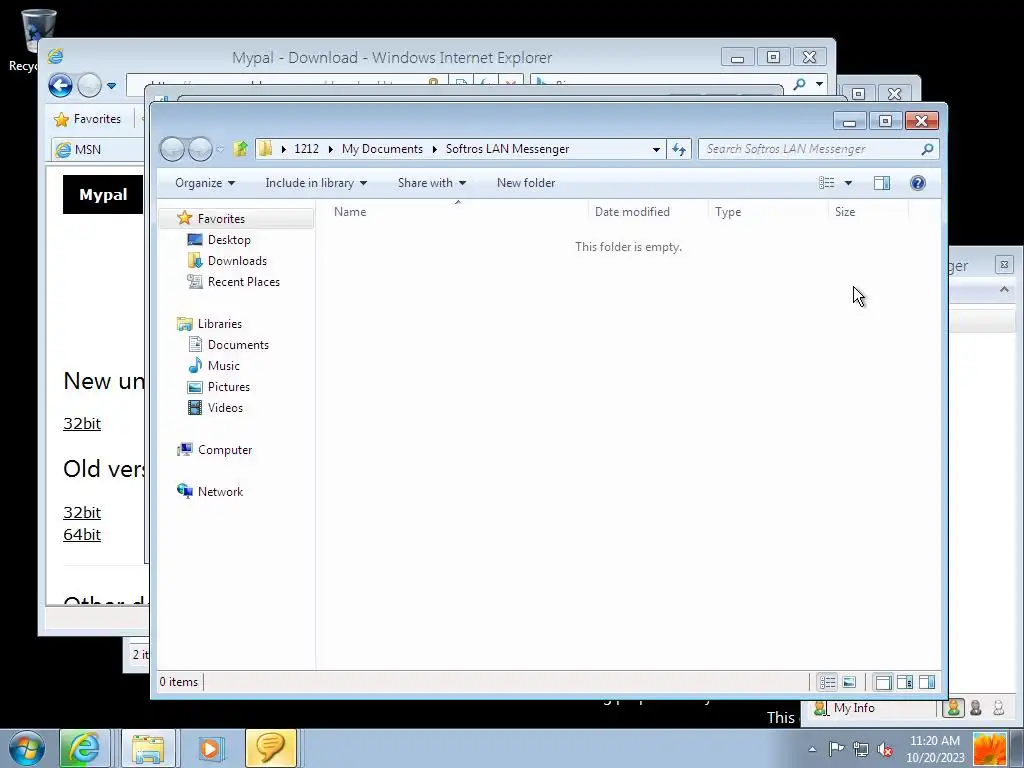
Task: Sort by the Date modified column header
Action: click(x=648, y=212)
